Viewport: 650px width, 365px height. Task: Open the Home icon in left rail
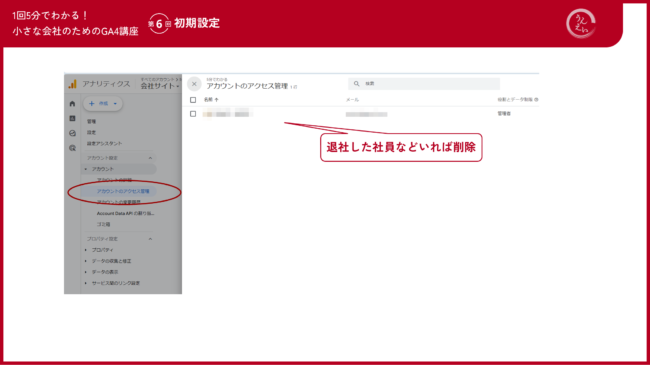tap(73, 104)
